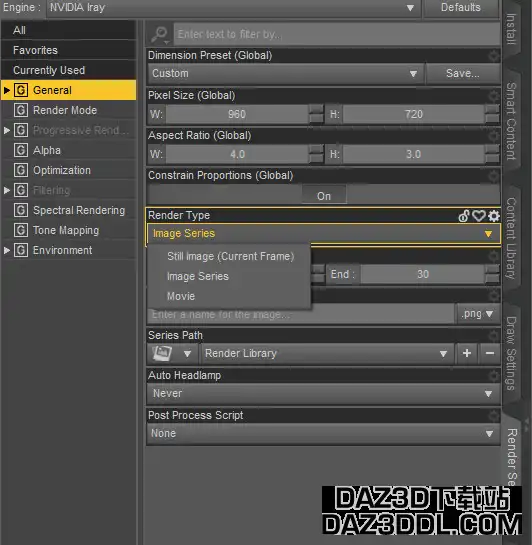Open the Tone Mapping settings group
Image resolution: width=532 pixels, height=545 pixels.
click(x=66, y=230)
